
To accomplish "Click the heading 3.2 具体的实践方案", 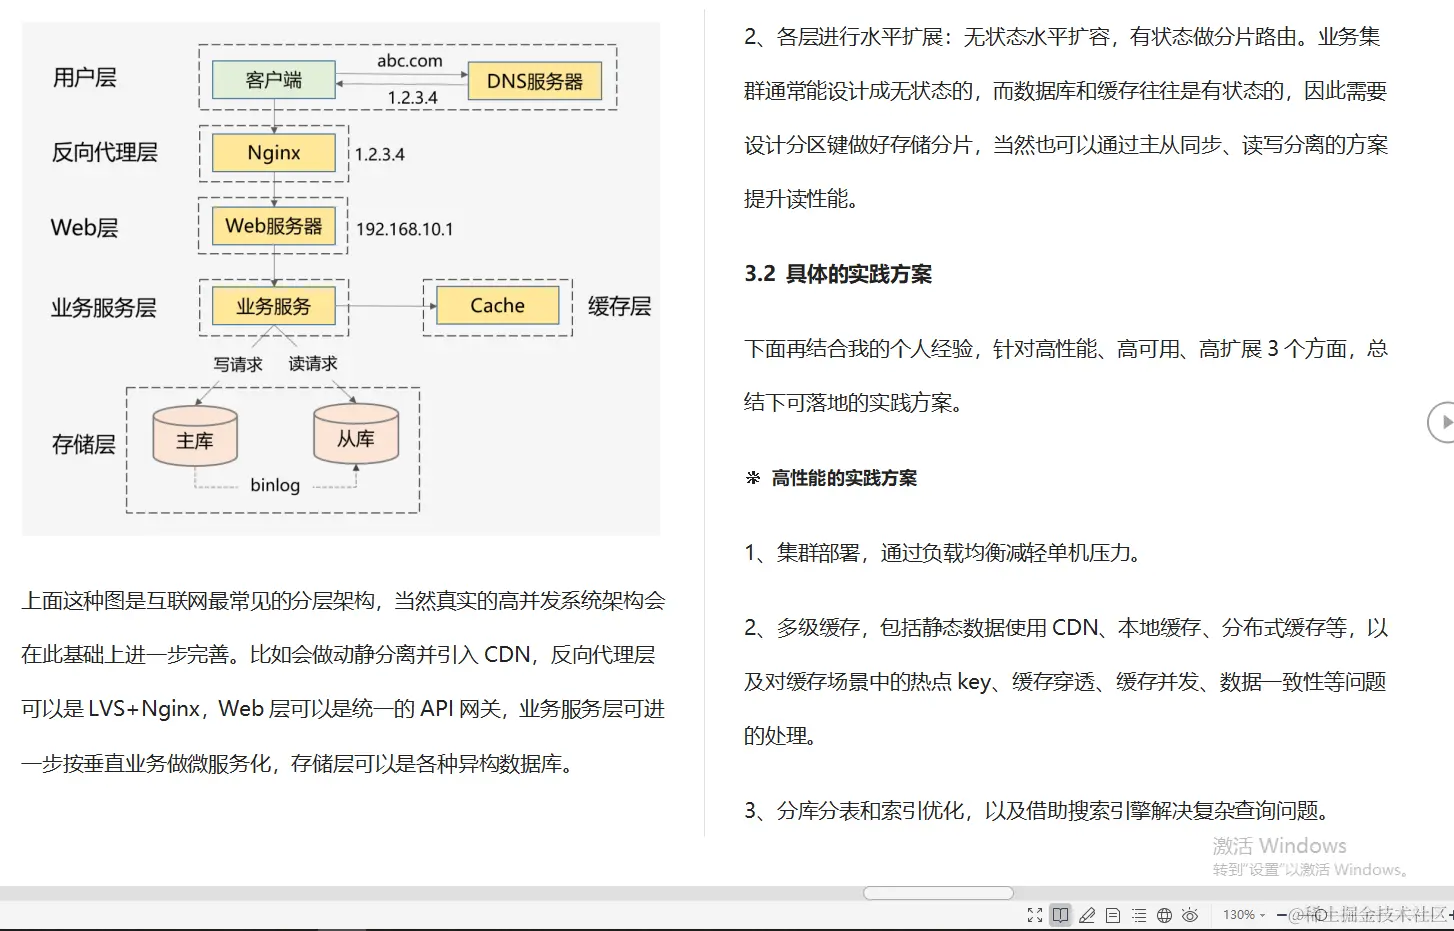I will 838,274.
